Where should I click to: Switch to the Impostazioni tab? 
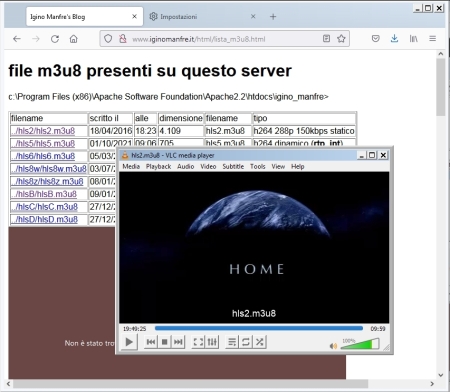(x=179, y=17)
